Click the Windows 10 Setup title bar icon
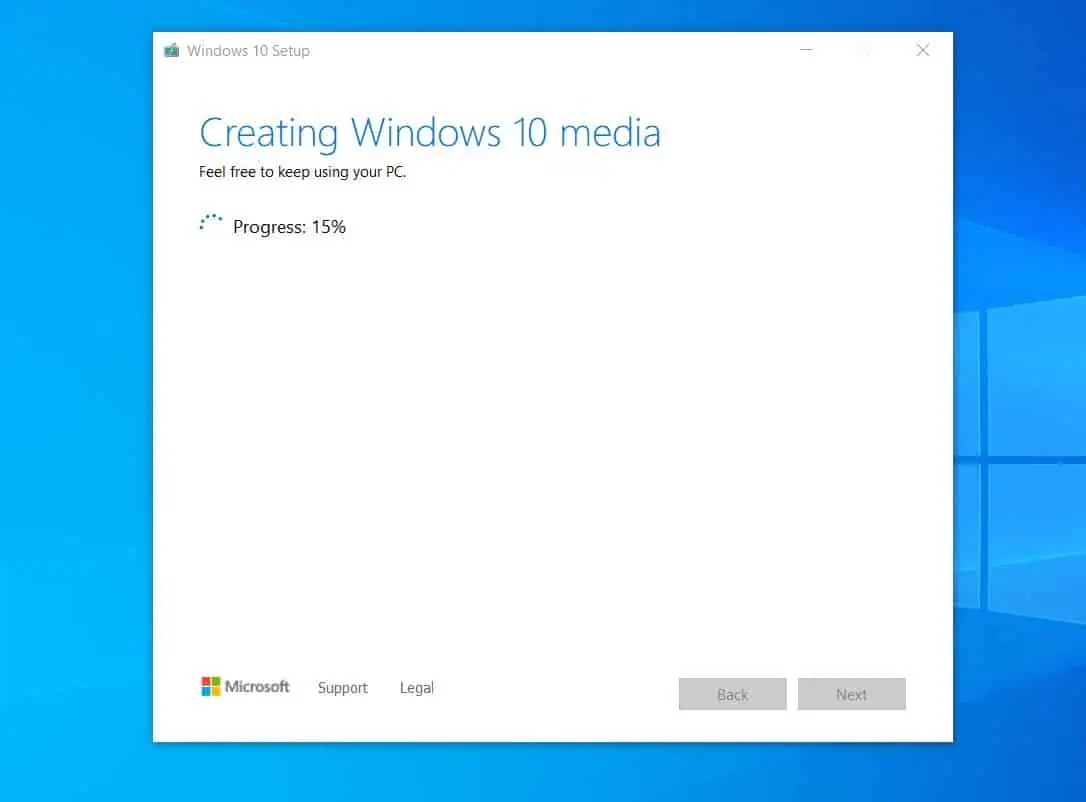The height and width of the screenshot is (802, 1086). point(172,51)
